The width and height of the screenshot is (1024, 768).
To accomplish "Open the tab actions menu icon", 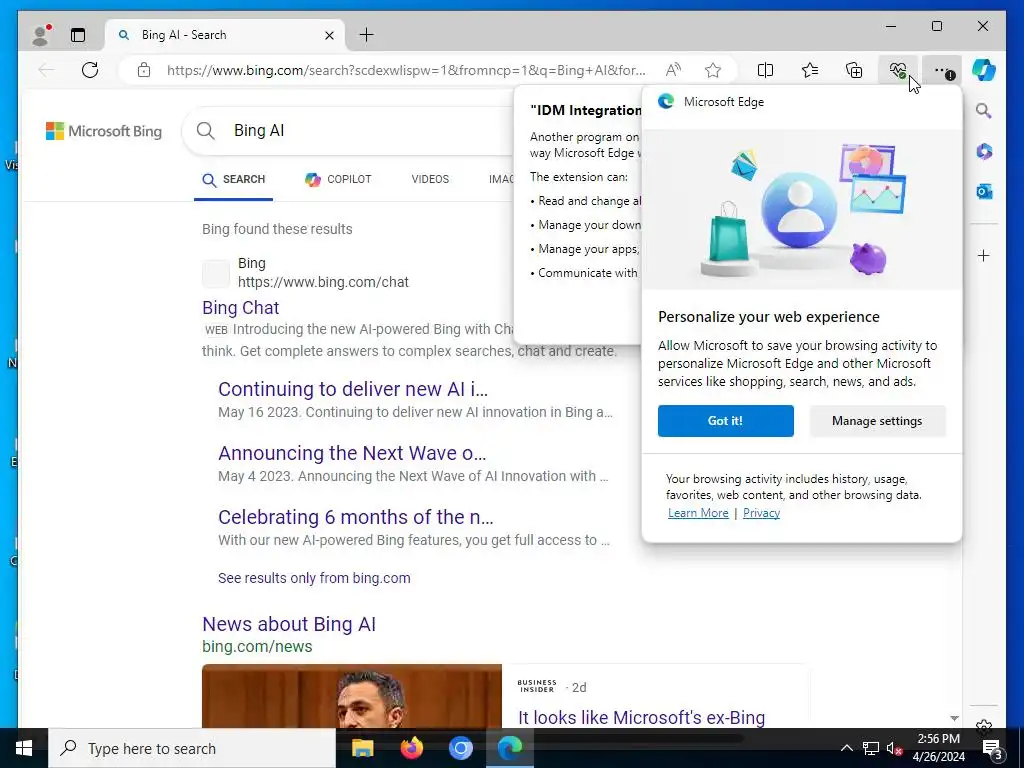I will pos(78,35).
